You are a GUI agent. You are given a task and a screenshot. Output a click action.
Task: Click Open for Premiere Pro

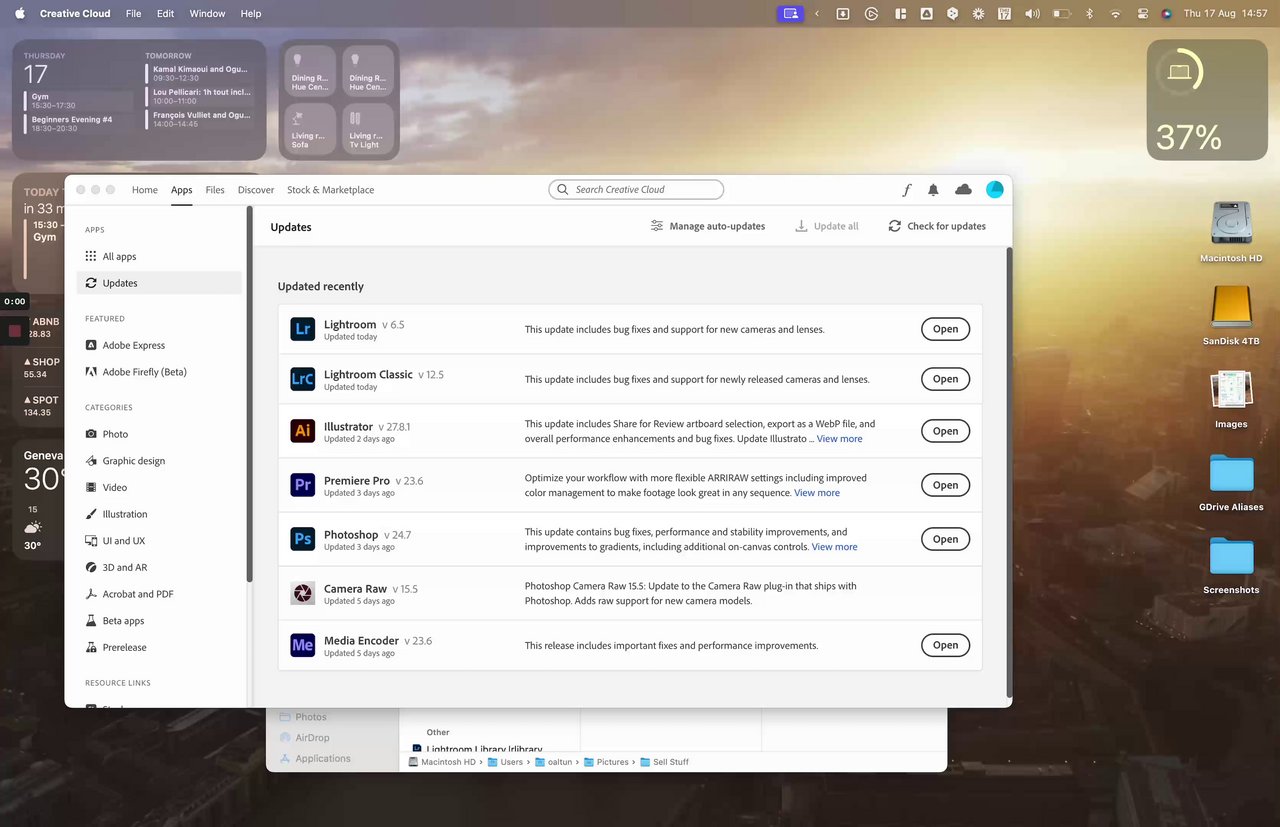[x=945, y=485]
